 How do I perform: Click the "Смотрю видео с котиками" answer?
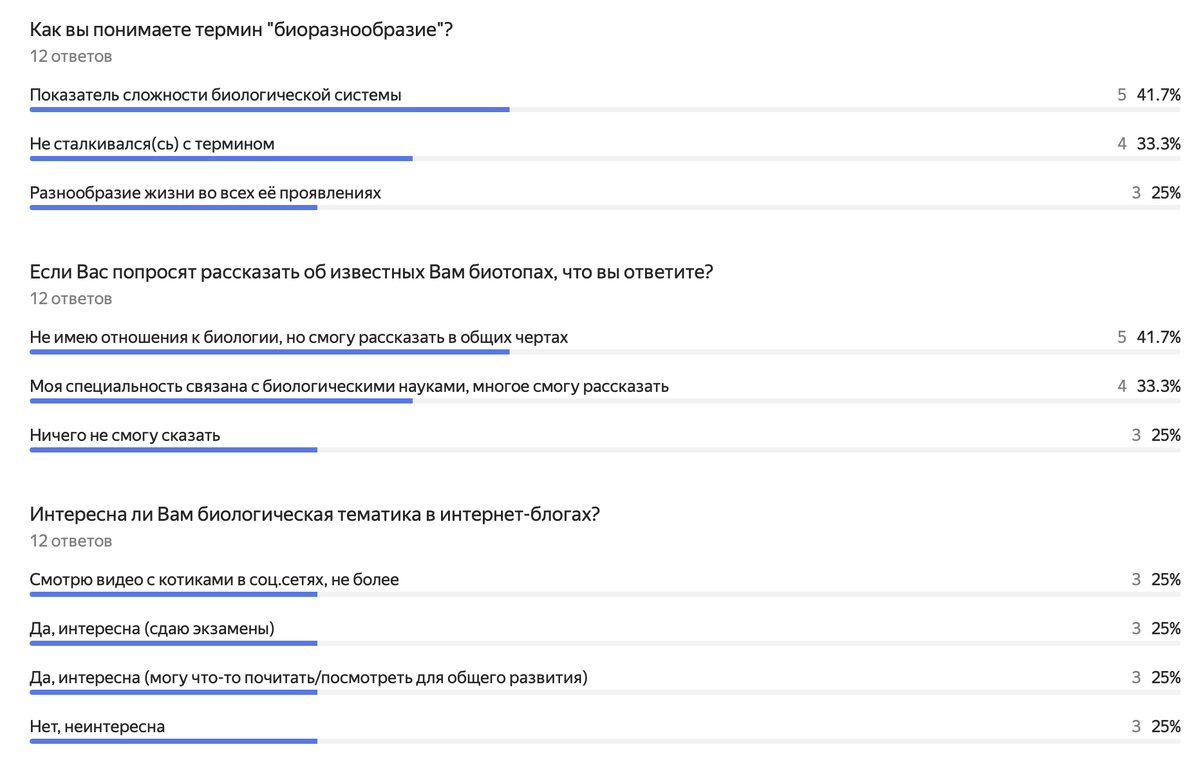(x=214, y=579)
